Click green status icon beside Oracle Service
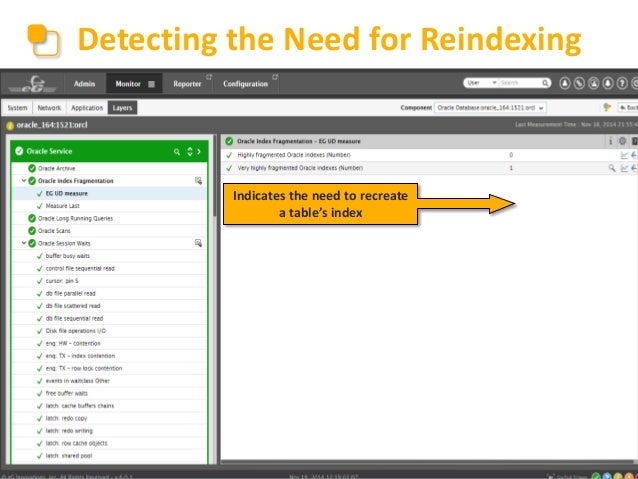The width and height of the screenshot is (638, 479). [x=19, y=151]
